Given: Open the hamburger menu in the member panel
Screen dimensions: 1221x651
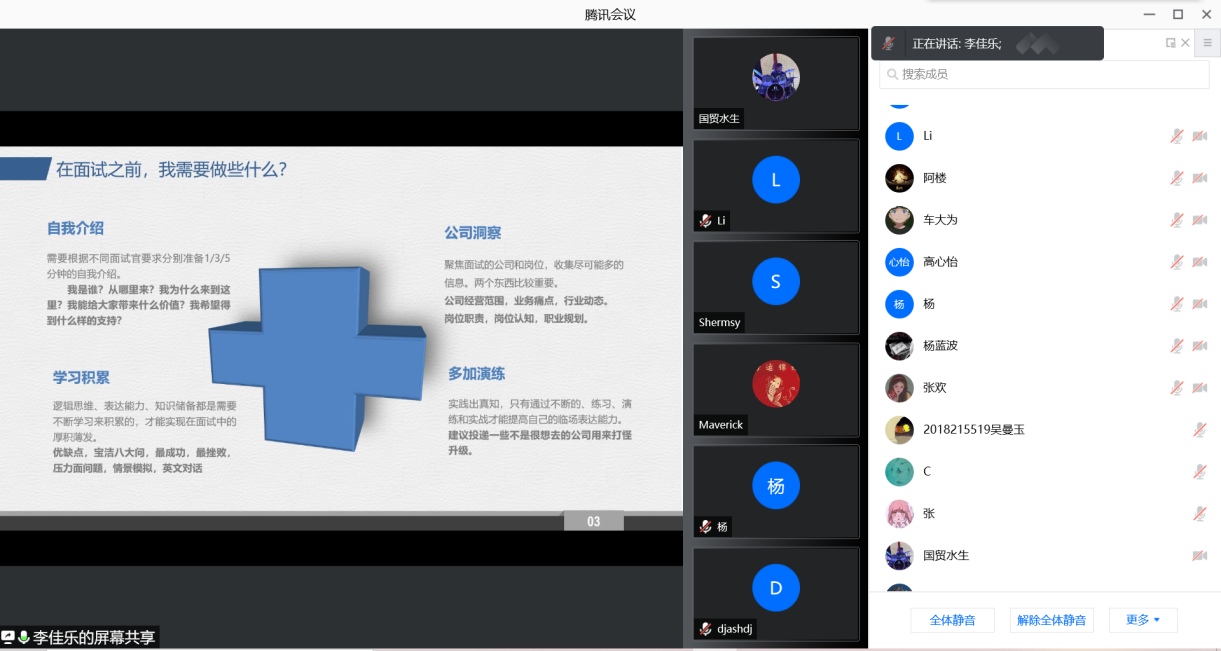Looking at the screenshot, I should 1207,43.
